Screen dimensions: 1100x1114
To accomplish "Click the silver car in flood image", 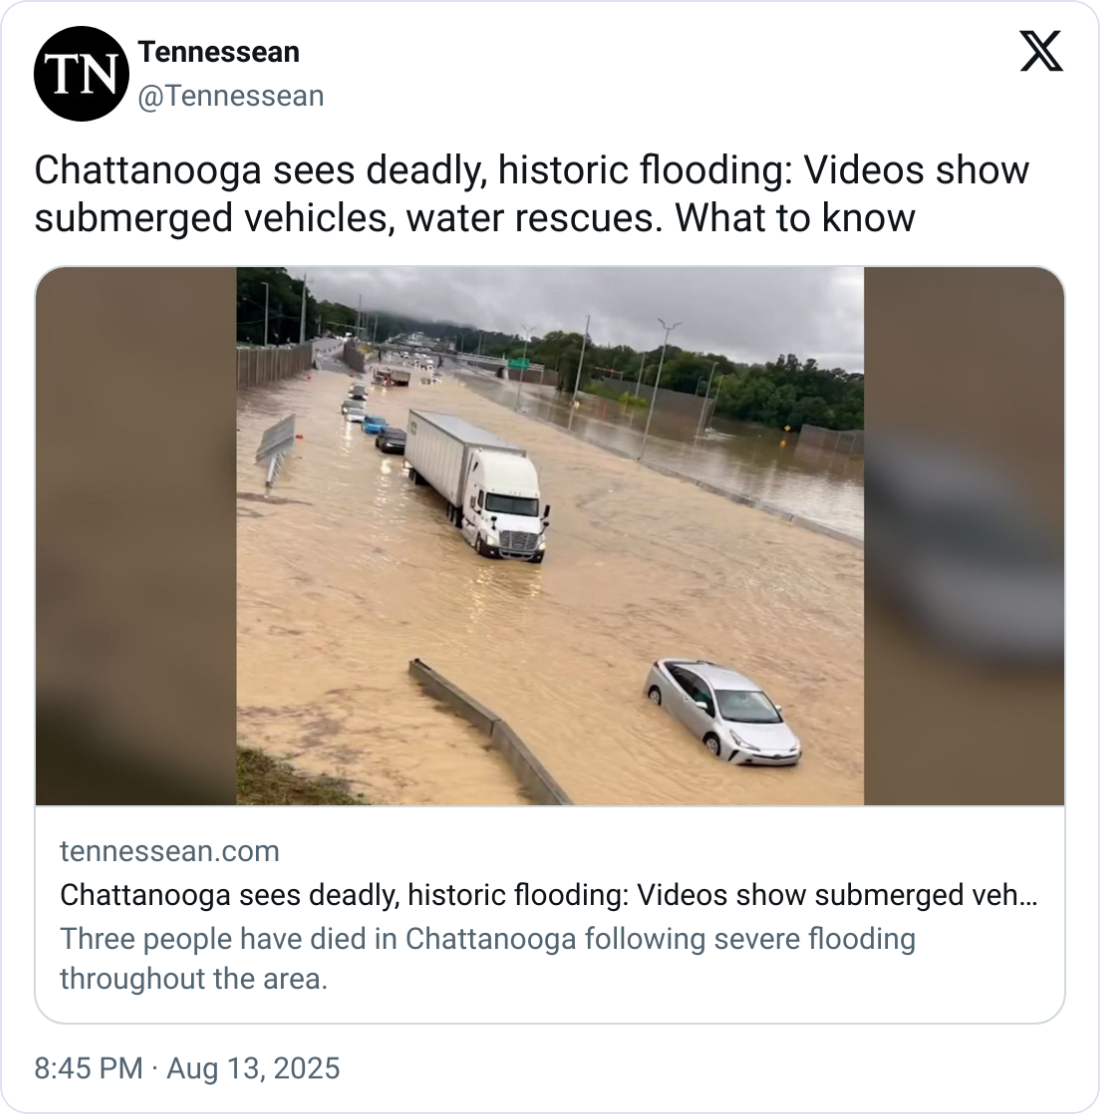I will pyautogui.click(x=722, y=711).
